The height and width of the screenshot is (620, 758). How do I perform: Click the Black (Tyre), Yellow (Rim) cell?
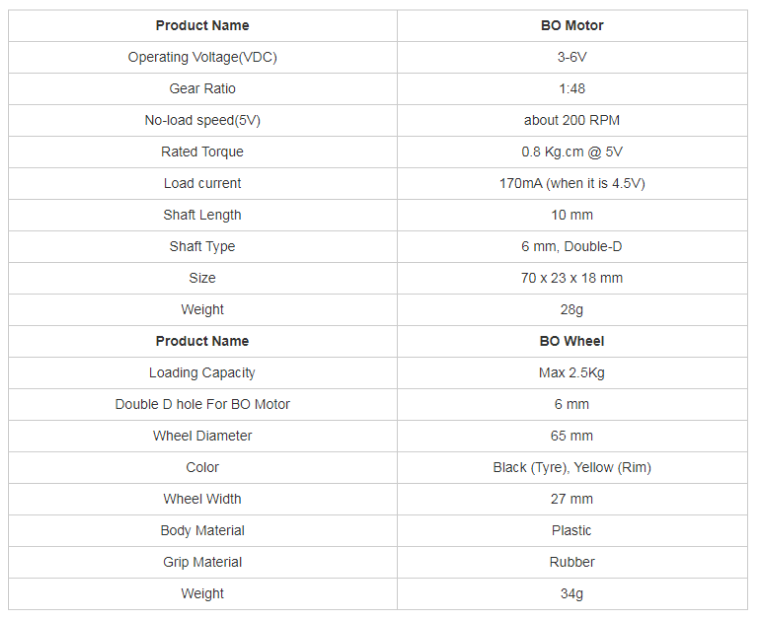572,467
